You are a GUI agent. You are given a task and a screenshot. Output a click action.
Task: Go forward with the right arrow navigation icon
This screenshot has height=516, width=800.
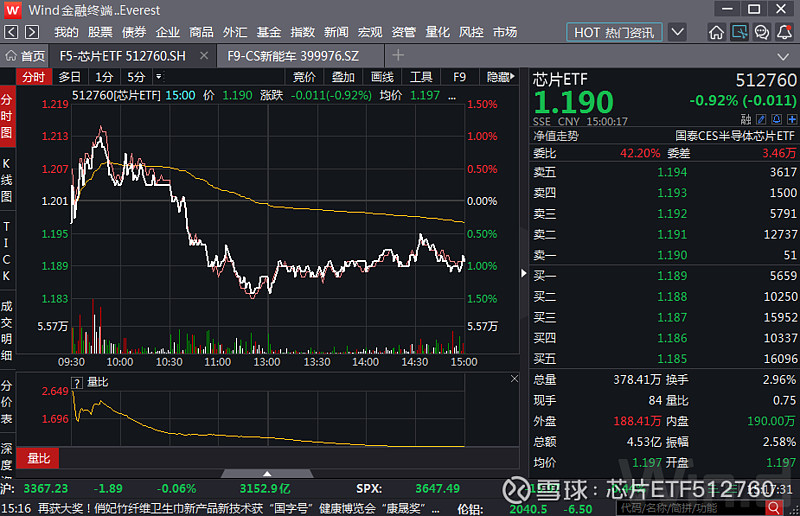click(32, 32)
